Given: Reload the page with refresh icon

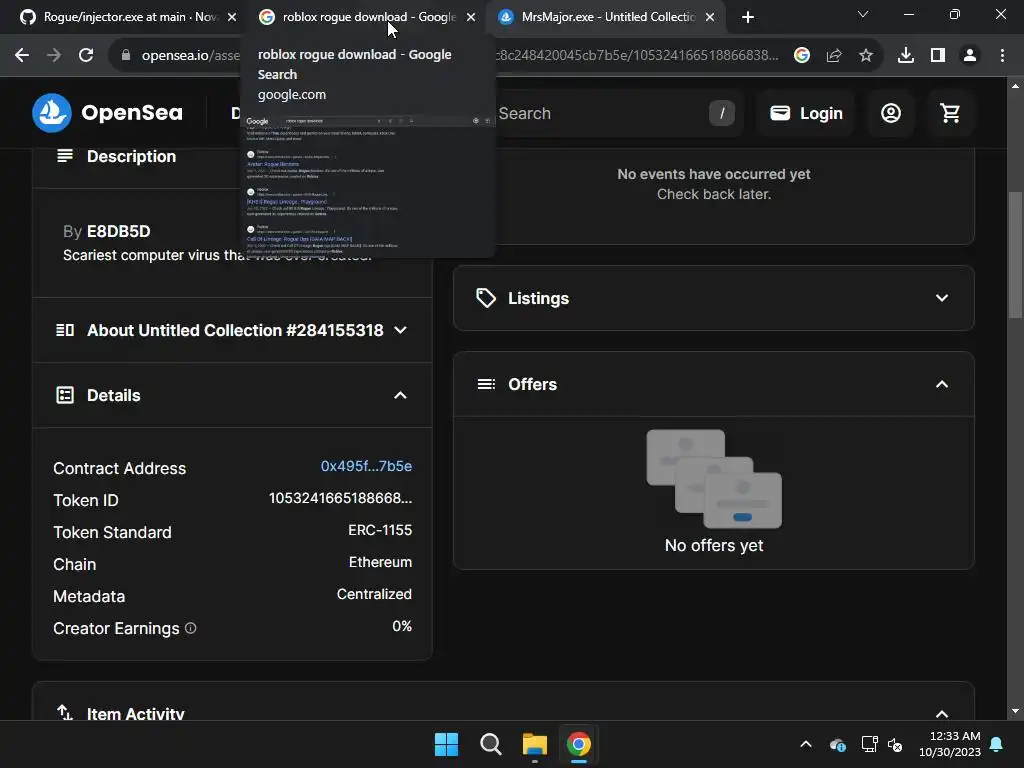Looking at the screenshot, I should coord(86,56).
